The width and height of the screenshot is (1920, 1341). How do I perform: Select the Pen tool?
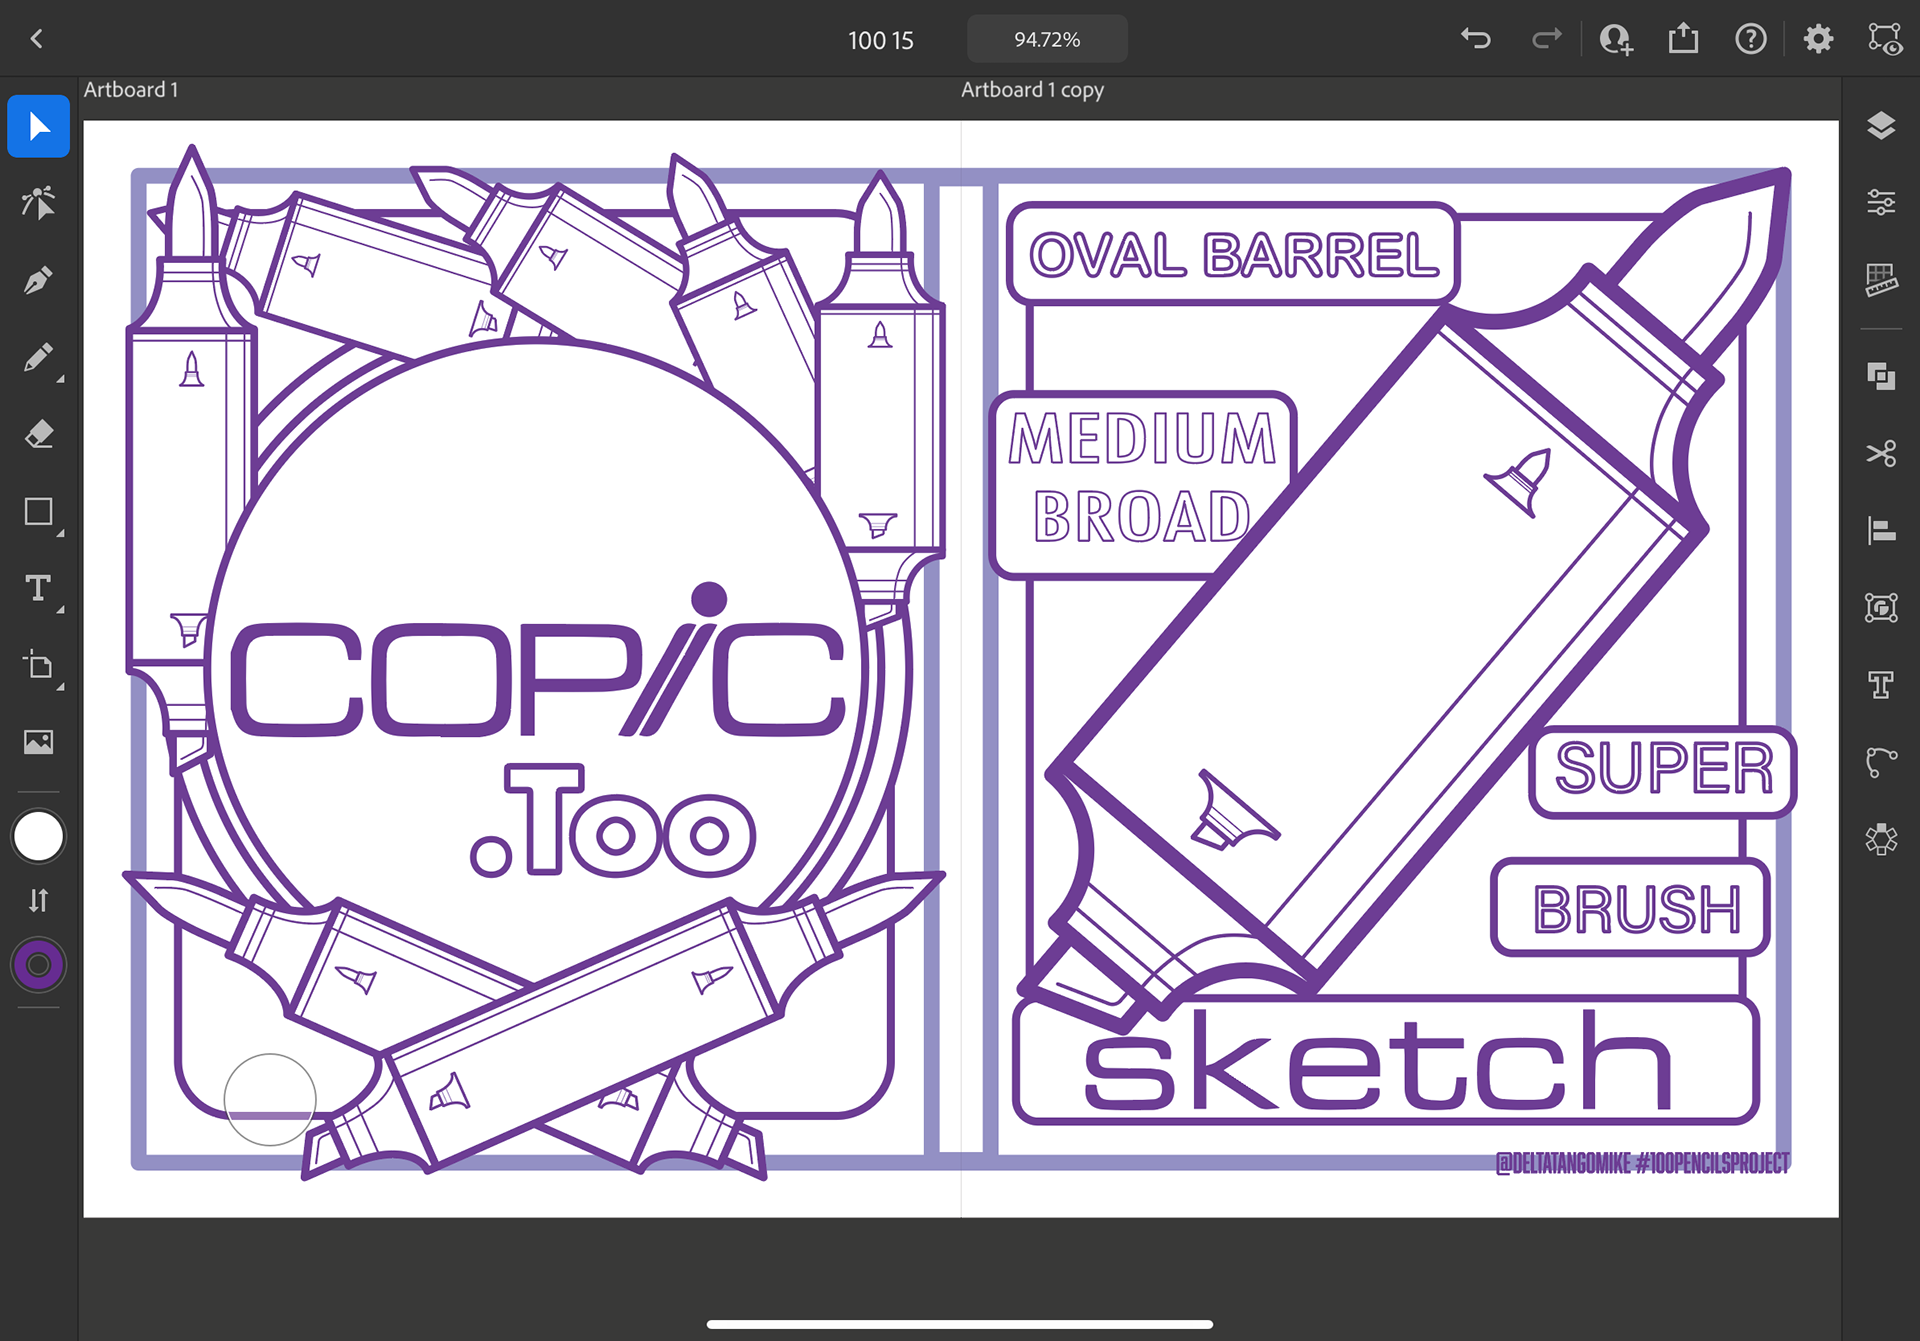point(38,280)
